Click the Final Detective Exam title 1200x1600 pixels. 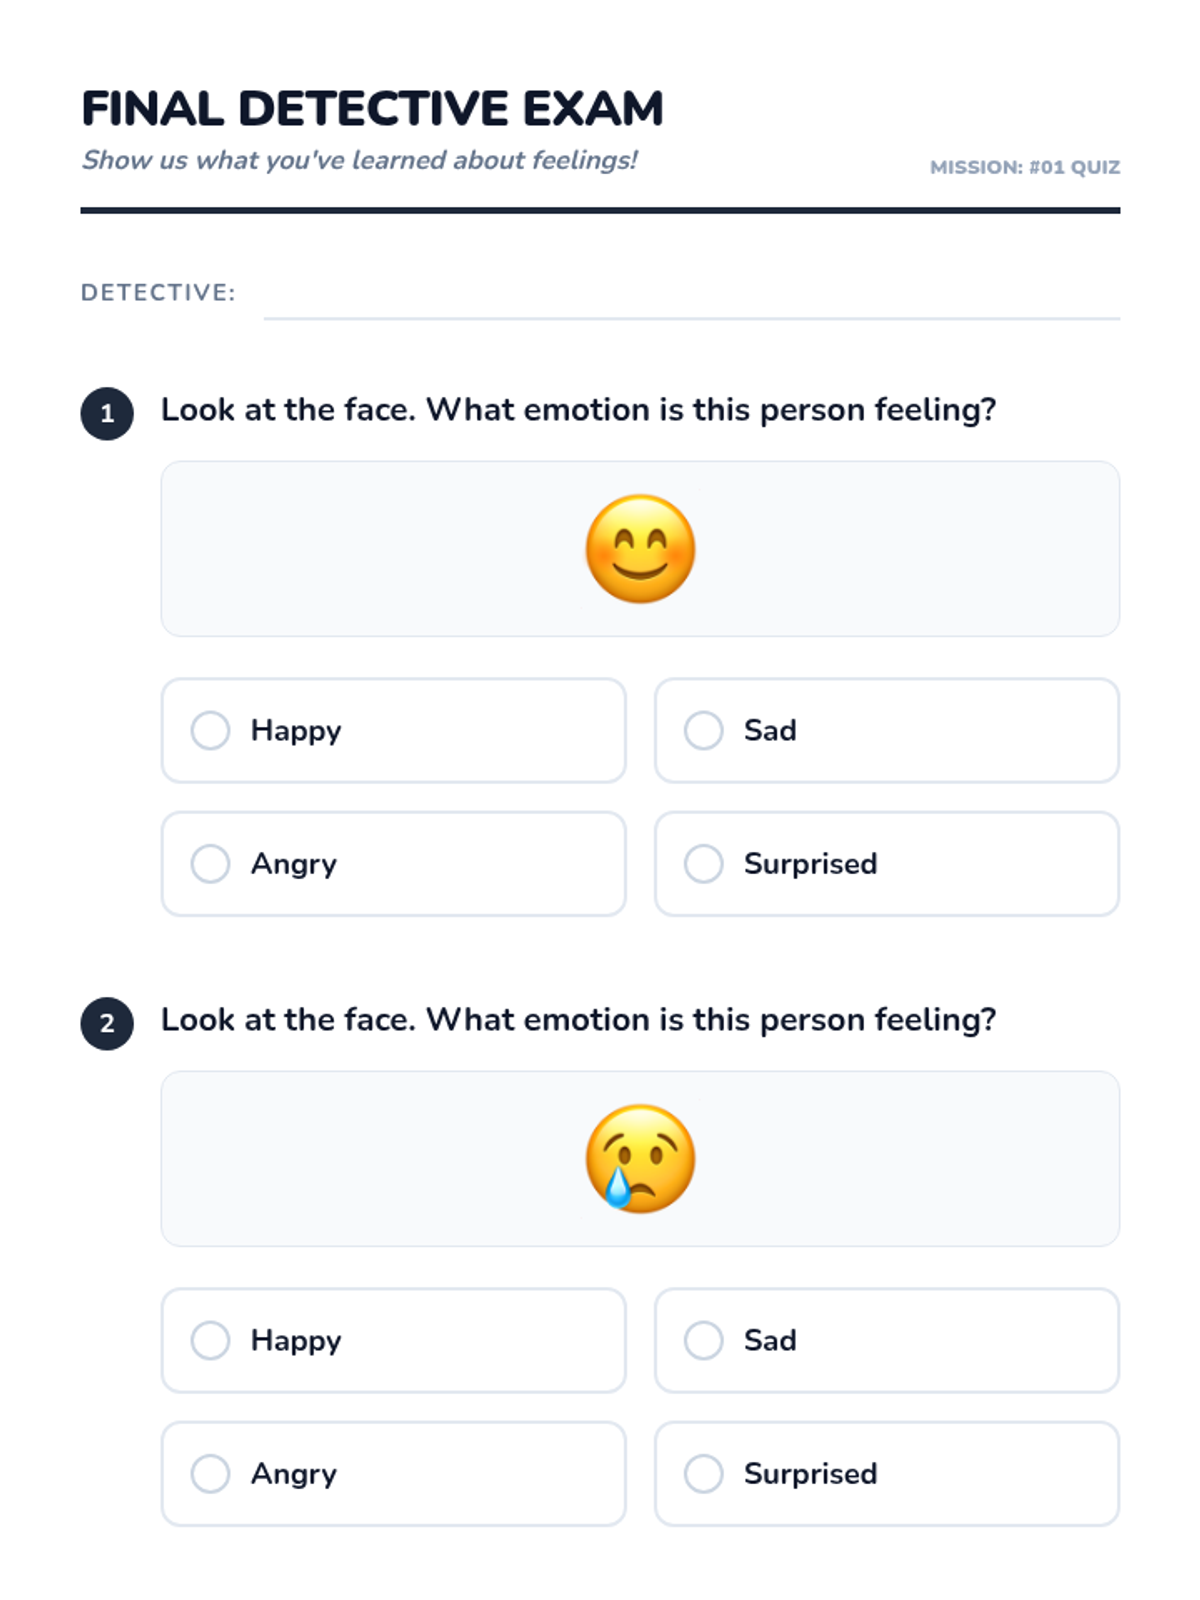click(x=372, y=108)
